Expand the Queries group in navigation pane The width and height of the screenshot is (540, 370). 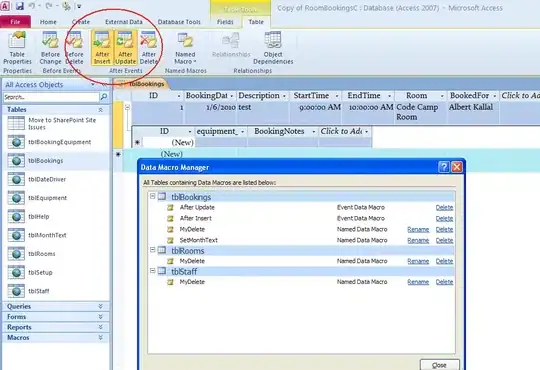[x=100, y=306]
